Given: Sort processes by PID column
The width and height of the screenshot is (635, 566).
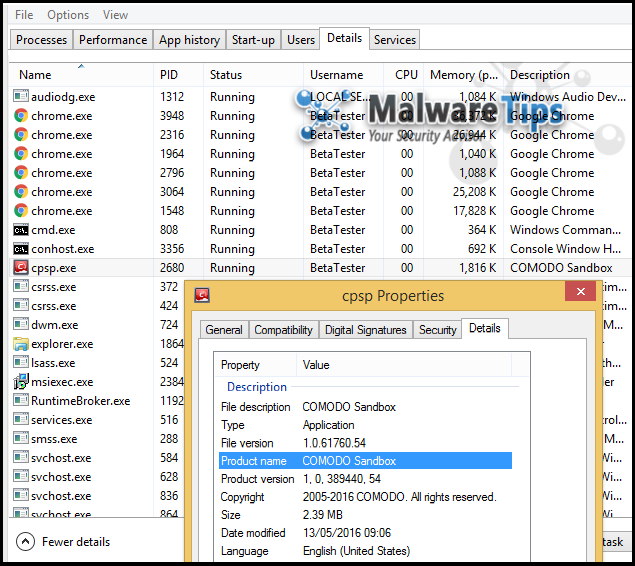Looking at the screenshot, I should click(178, 74).
